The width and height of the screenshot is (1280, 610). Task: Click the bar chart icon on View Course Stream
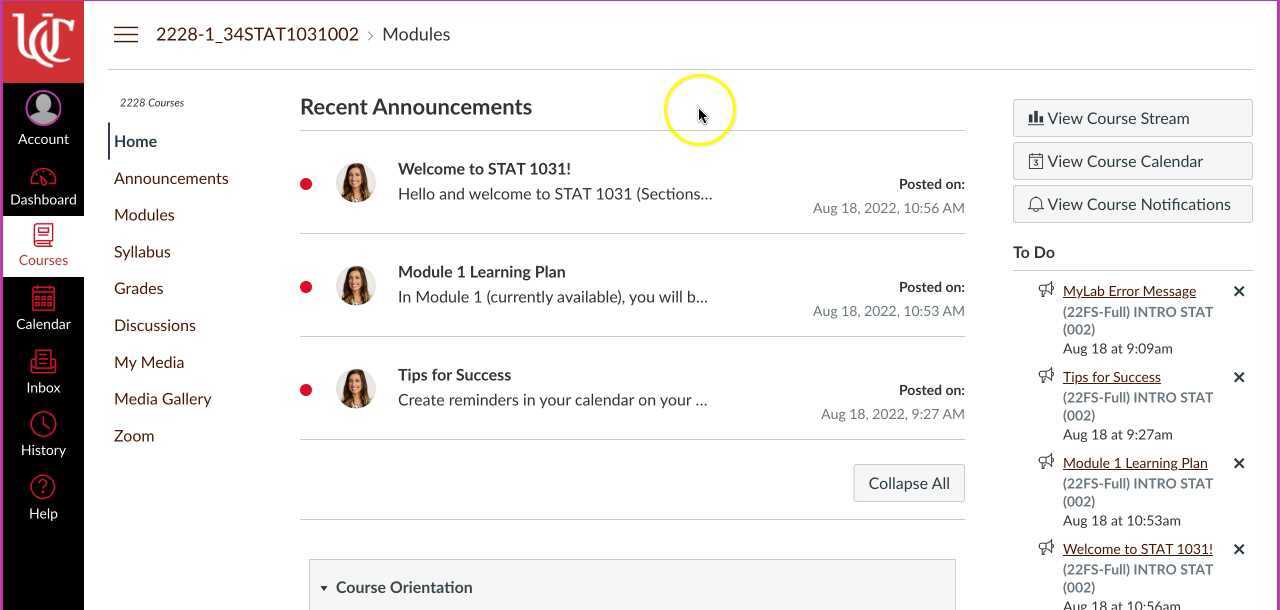1037,118
